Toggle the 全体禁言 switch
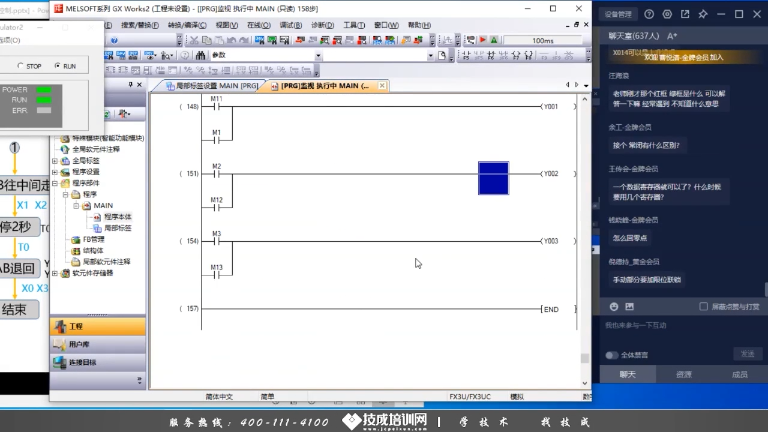 (x=611, y=354)
